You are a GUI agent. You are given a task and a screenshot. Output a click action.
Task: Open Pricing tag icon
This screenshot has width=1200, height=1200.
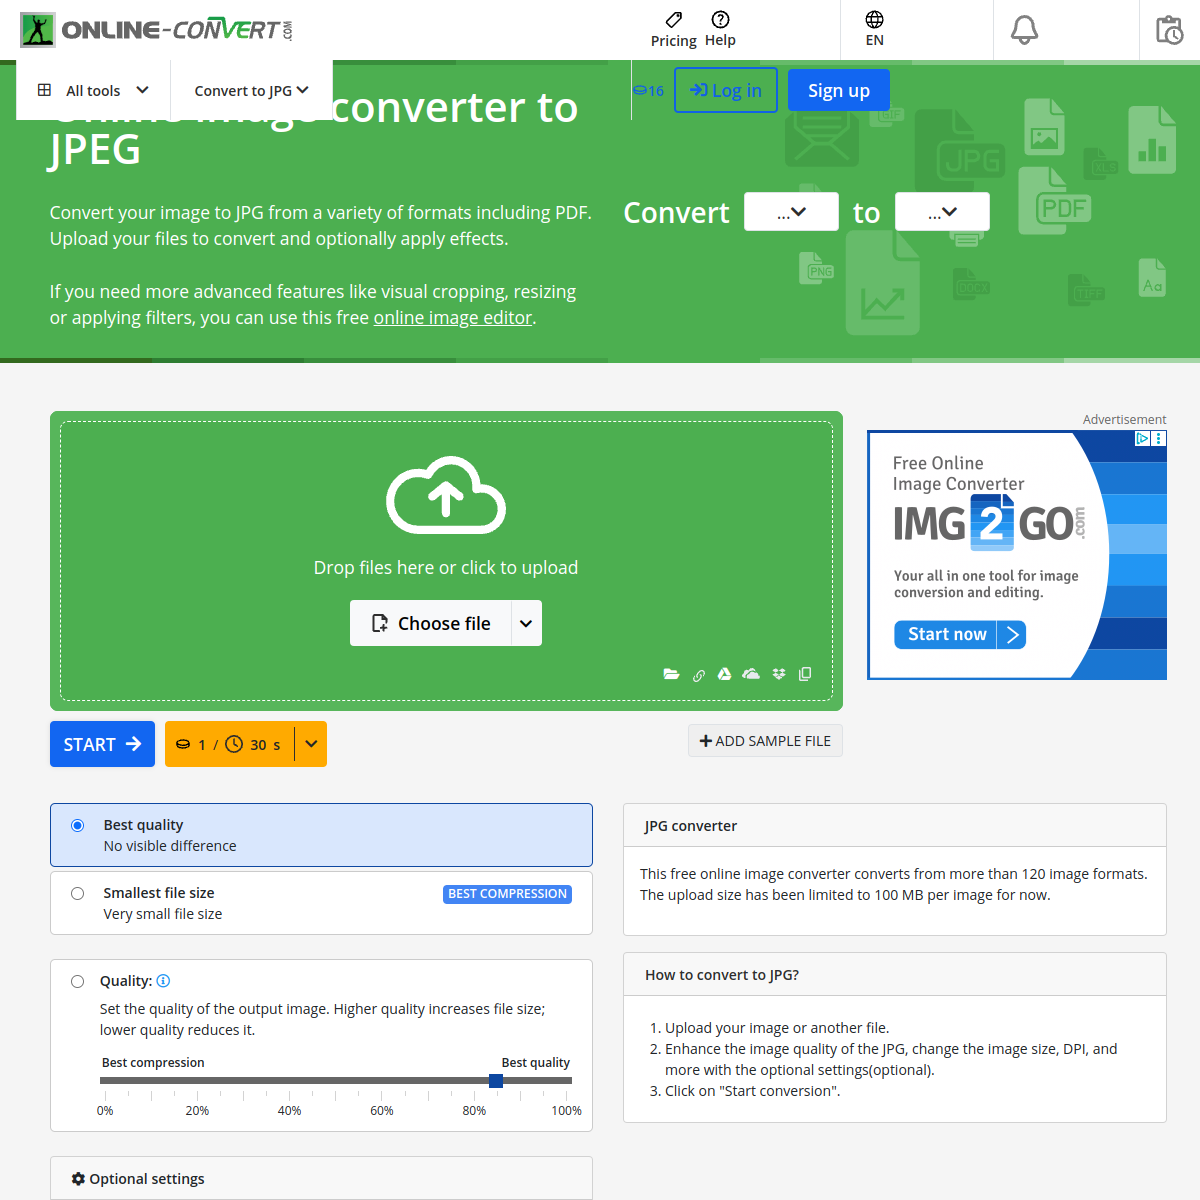pyautogui.click(x=674, y=19)
